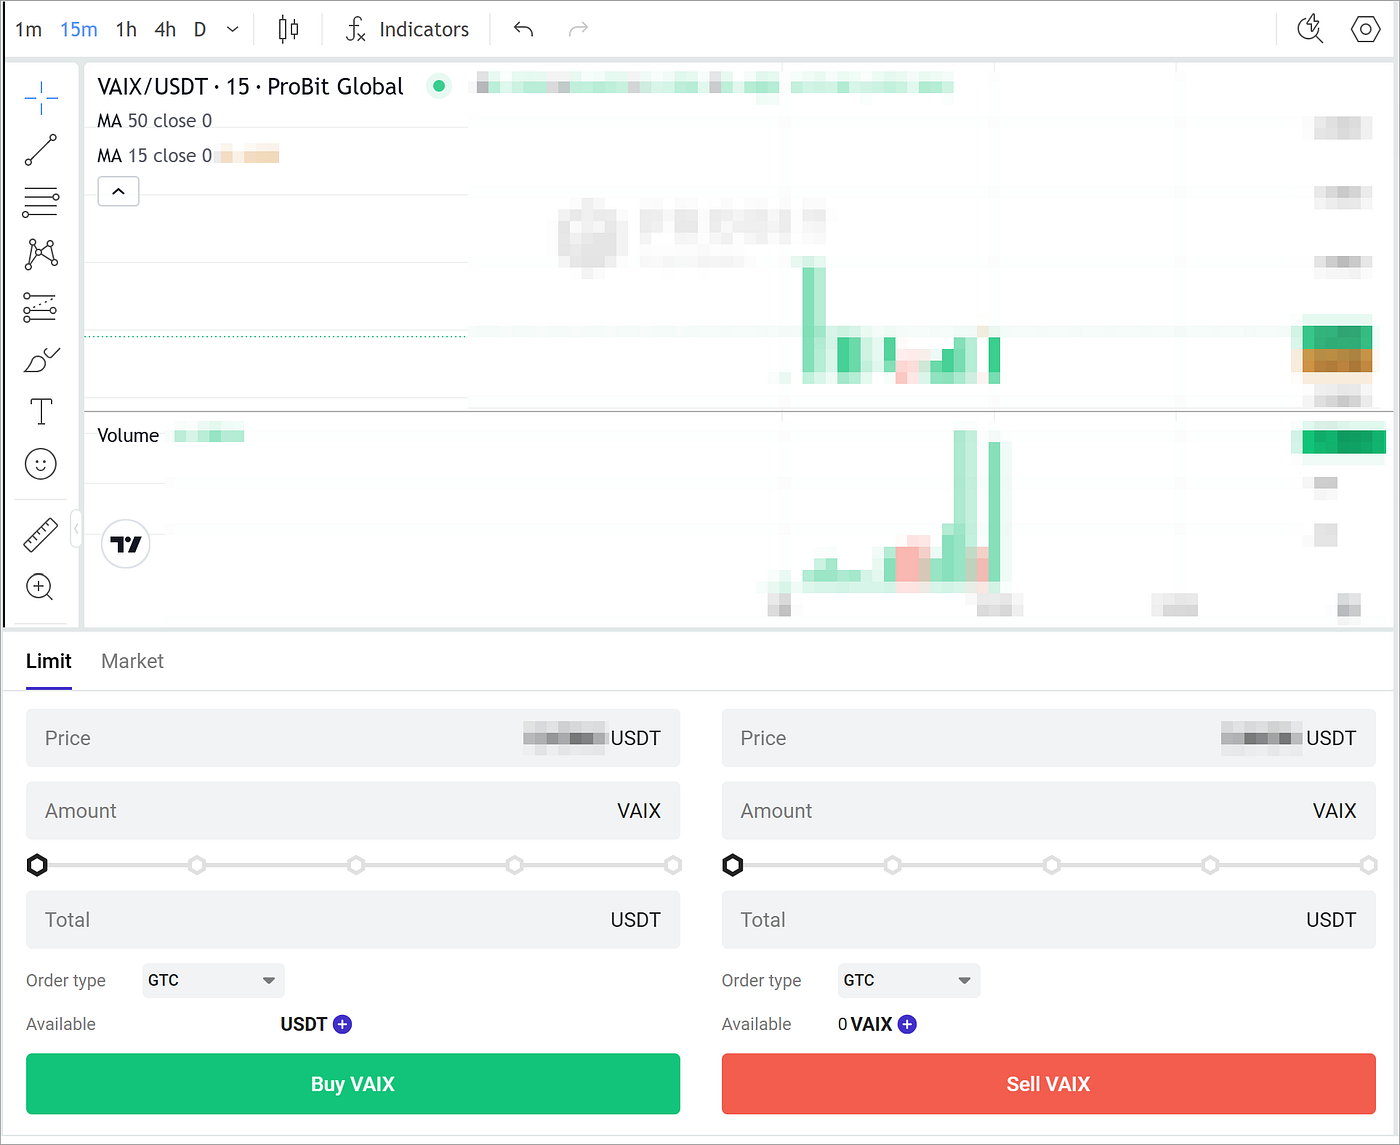This screenshot has width=1400, height=1145.
Task: Switch chart to 1h timeframe
Action: pyautogui.click(x=126, y=29)
